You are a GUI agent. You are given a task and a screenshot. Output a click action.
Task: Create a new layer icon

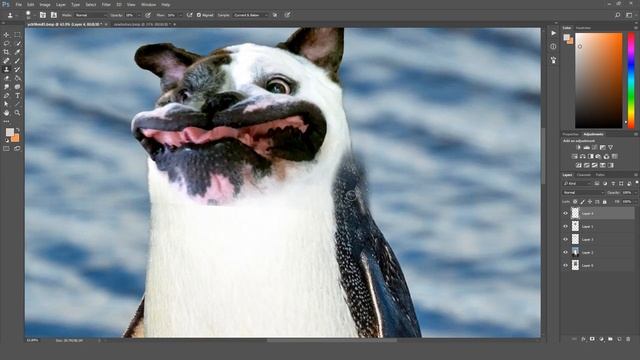click(619, 339)
